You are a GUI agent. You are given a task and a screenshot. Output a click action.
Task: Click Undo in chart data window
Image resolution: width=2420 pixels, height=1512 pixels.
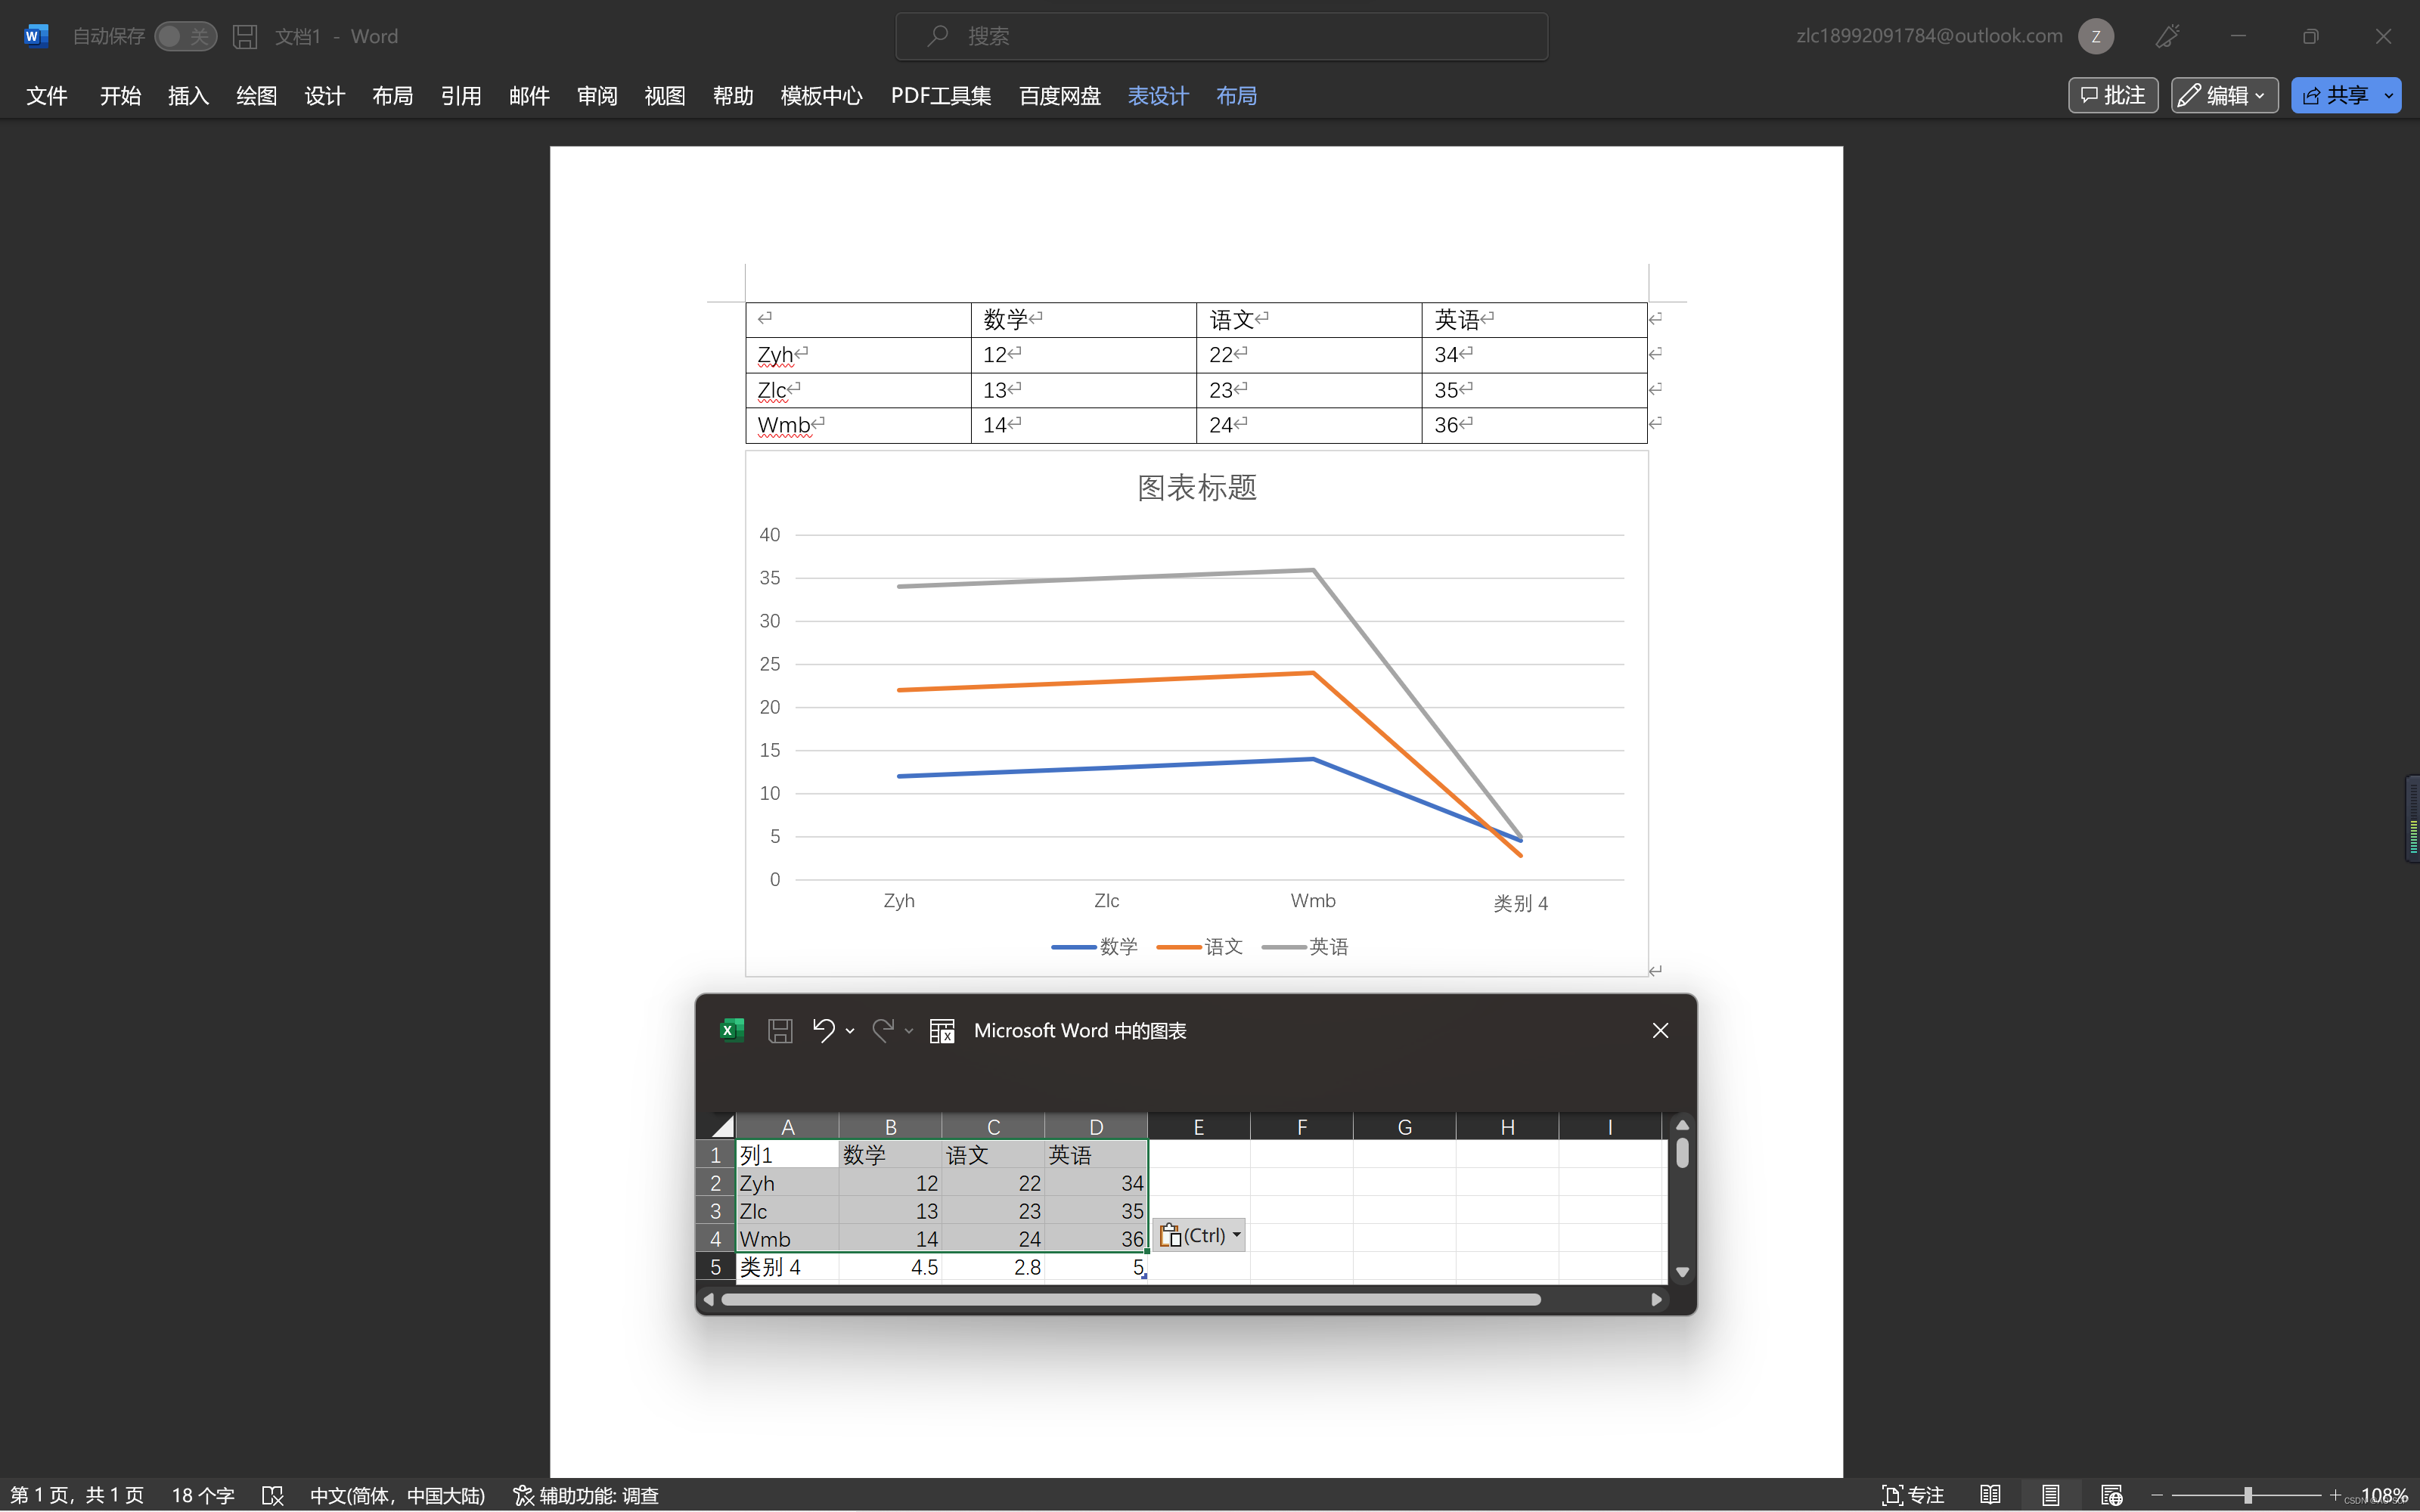click(x=823, y=1030)
